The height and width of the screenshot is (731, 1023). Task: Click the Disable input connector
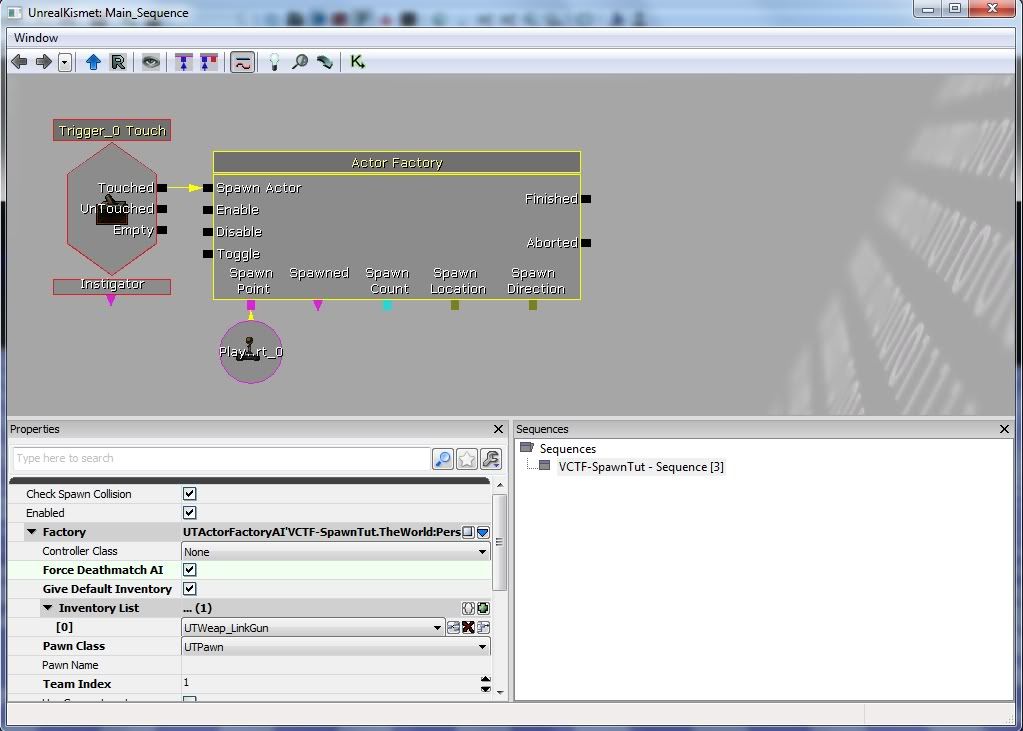pos(207,232)
